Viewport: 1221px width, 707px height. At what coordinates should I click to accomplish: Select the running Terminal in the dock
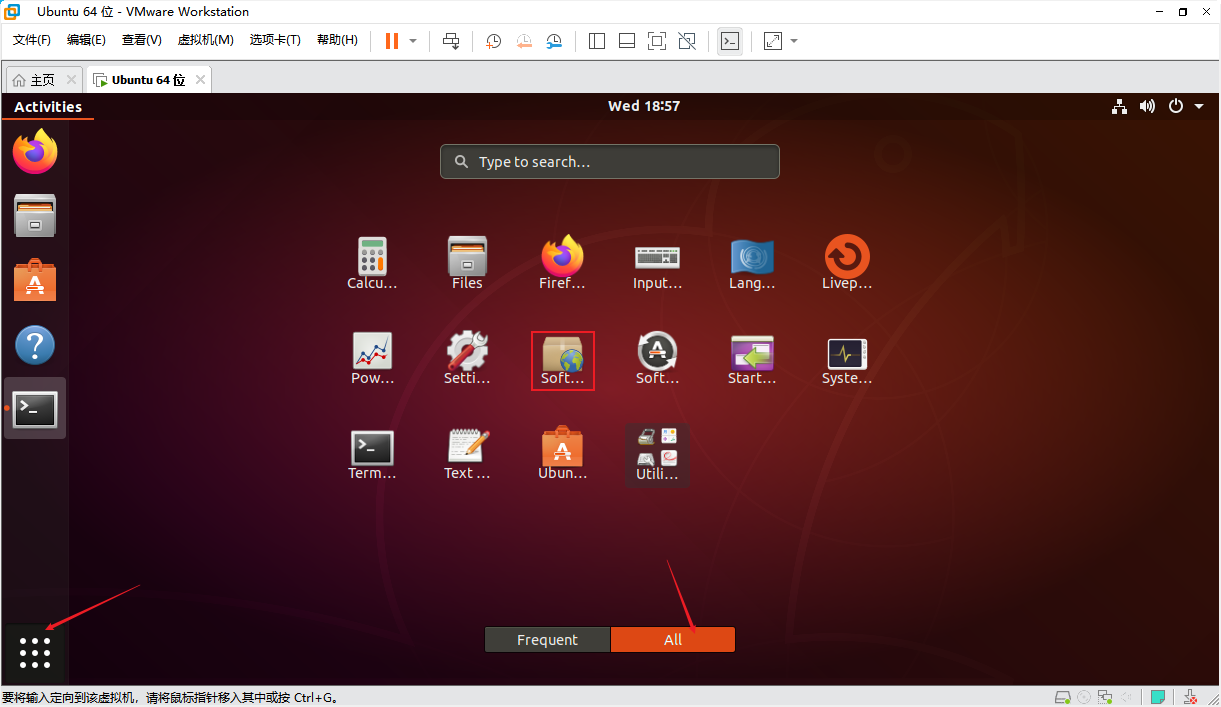point(35,408)
